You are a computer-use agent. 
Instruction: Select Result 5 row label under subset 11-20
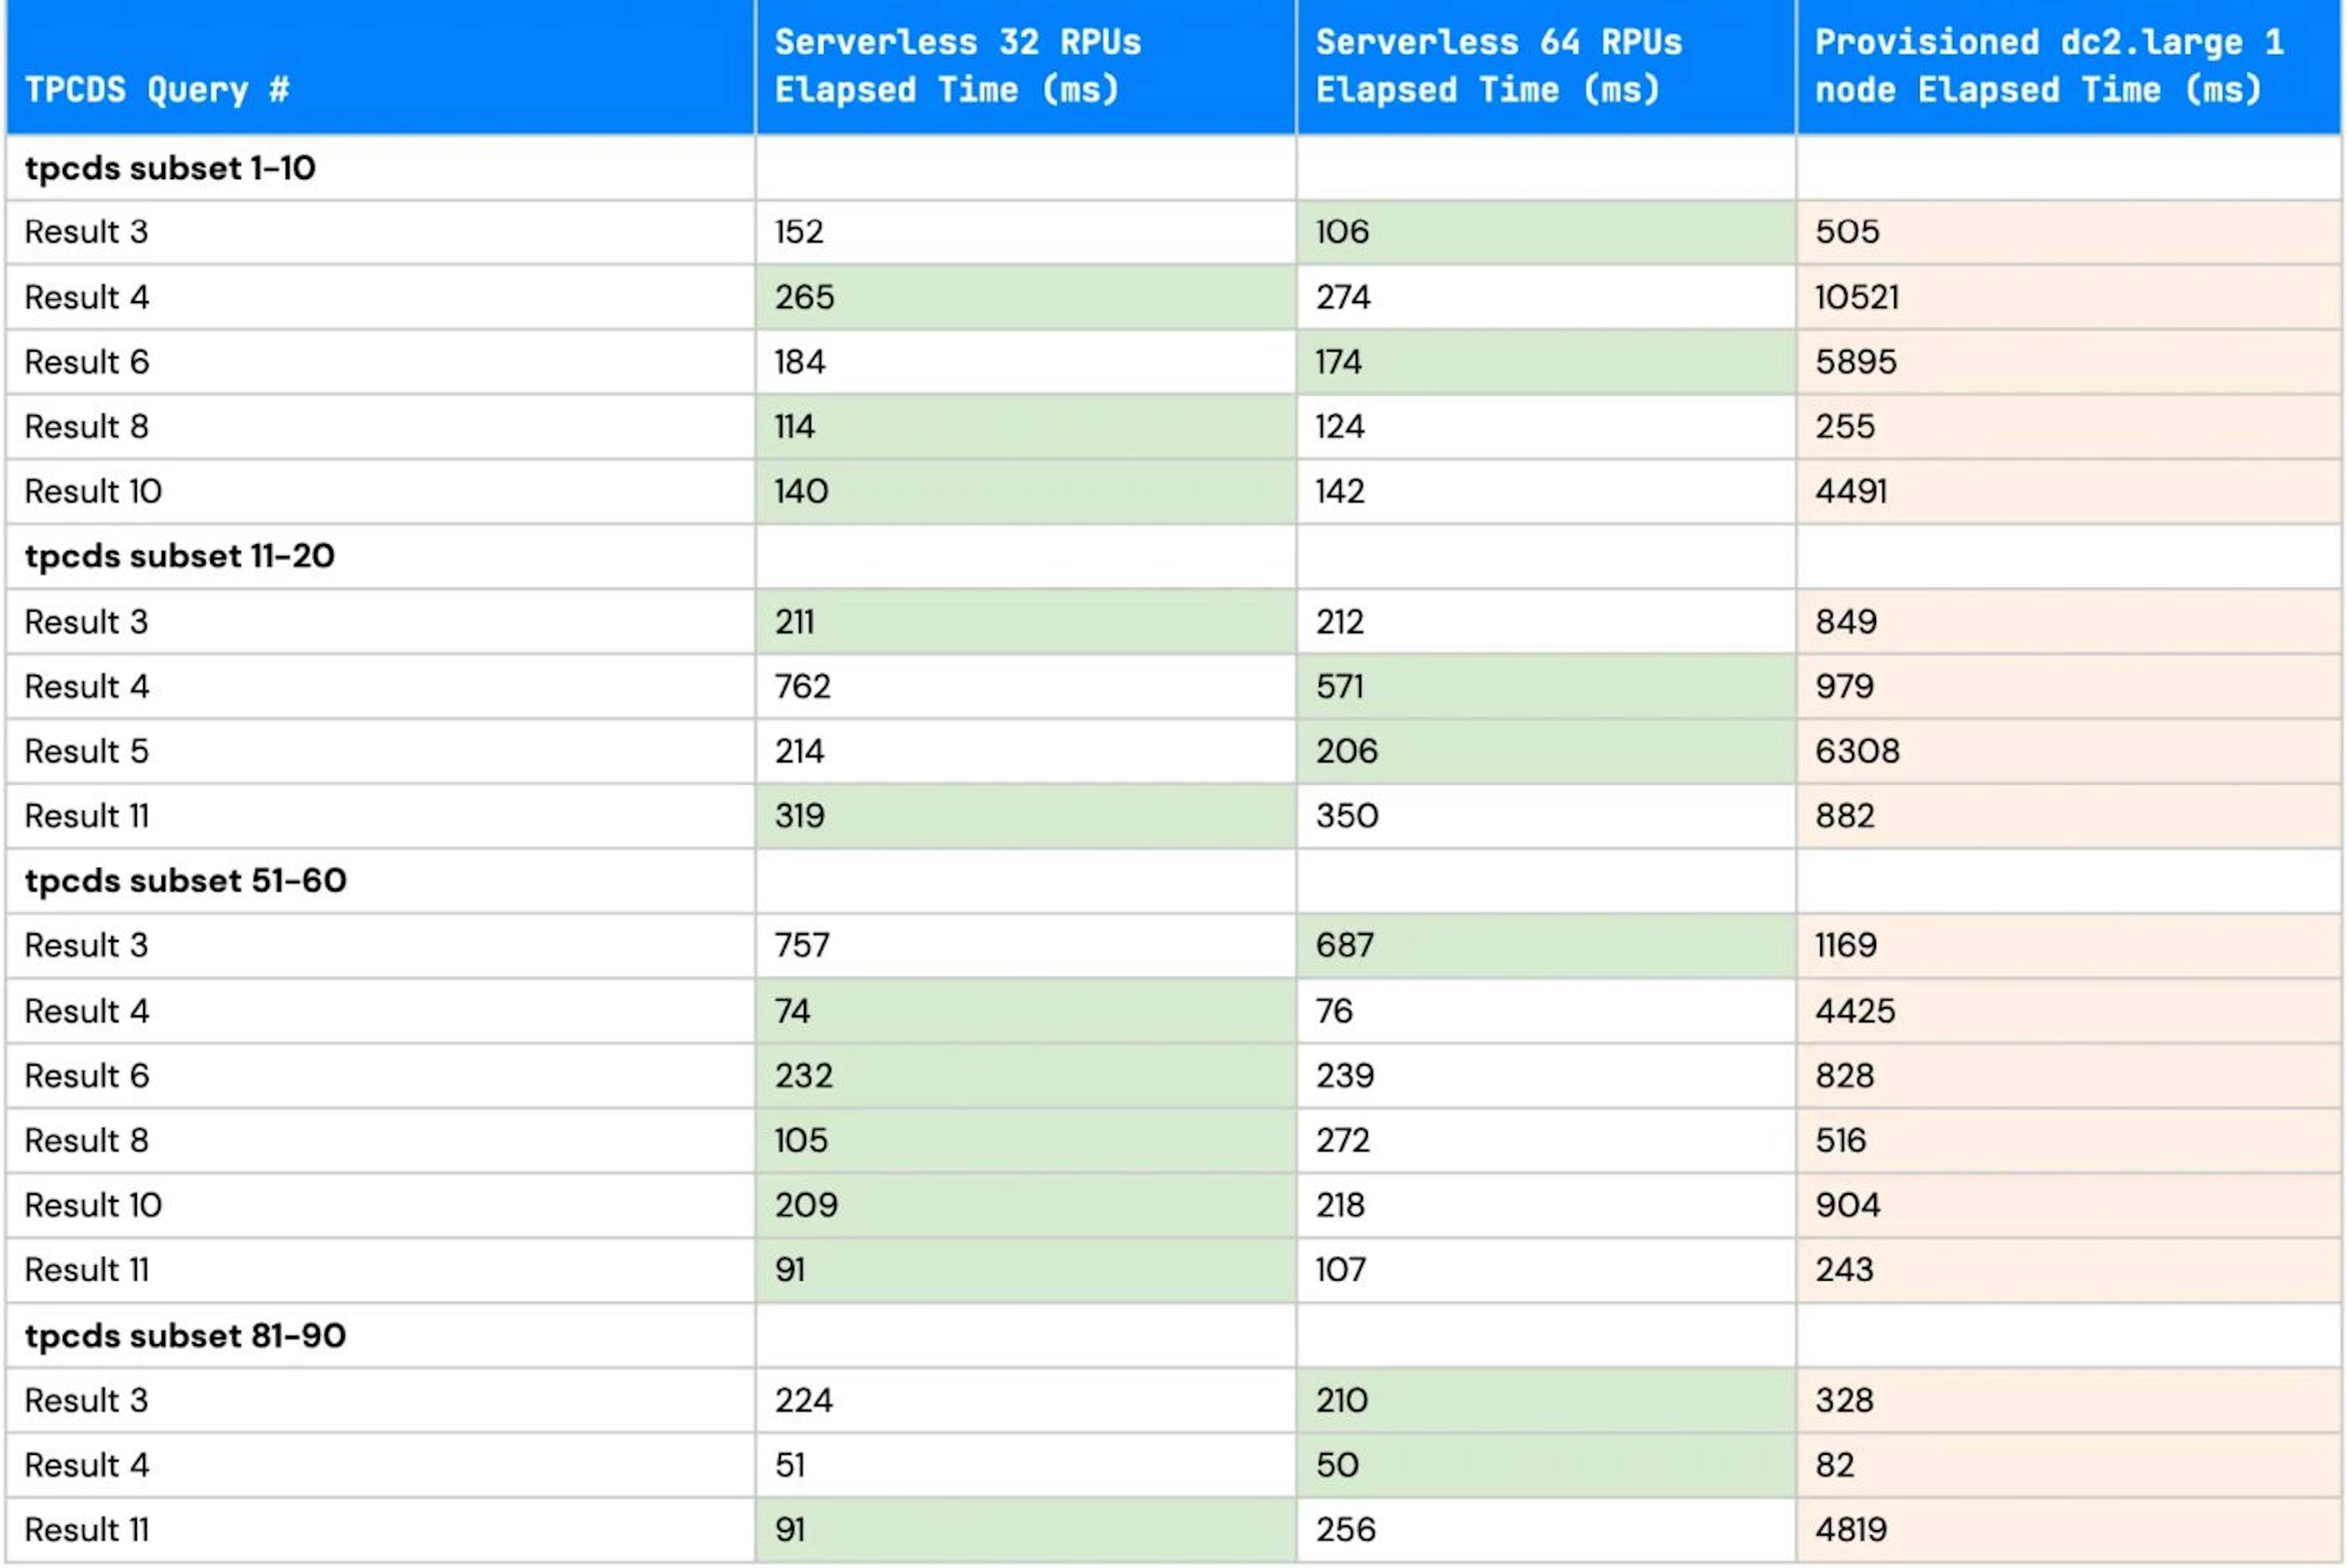coord(85,751)
